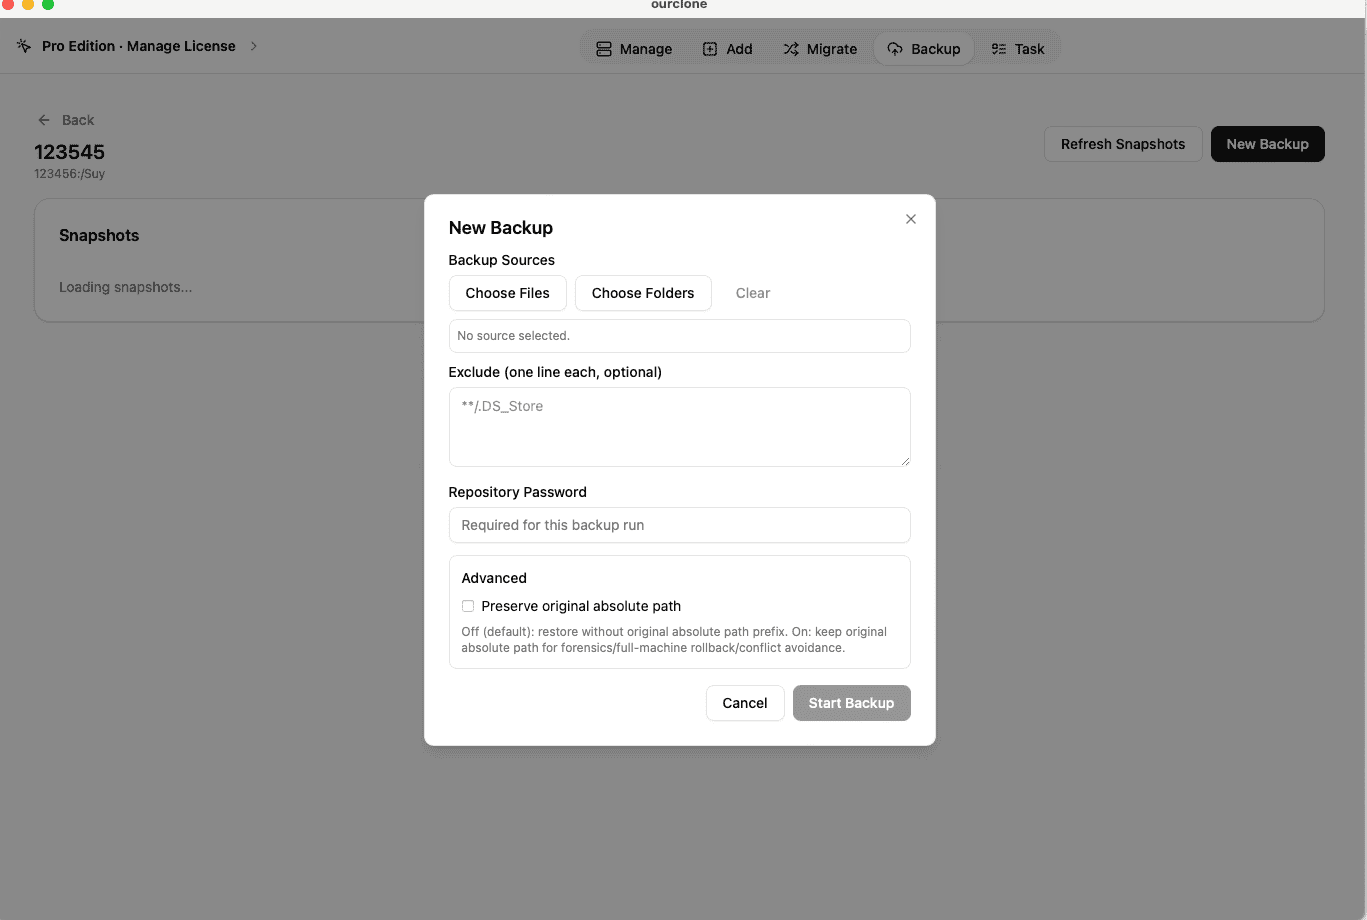Clear the selected backup sources
The image size is (1367, 920).
pyautogui.click(x=752, y=293)
